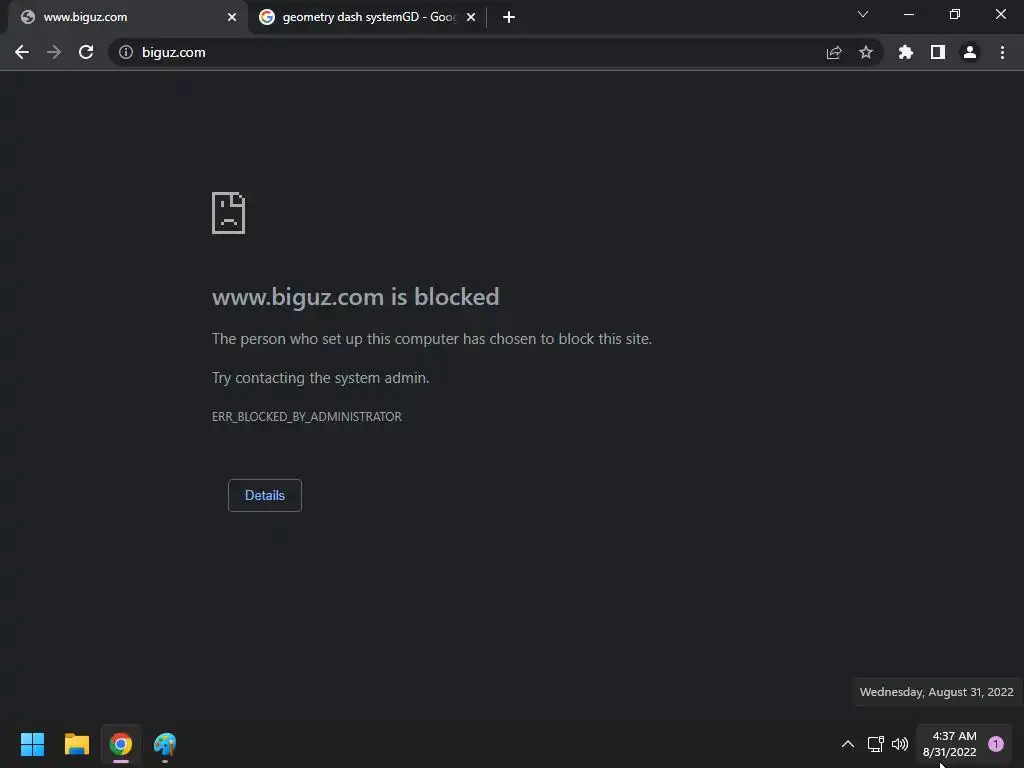Open the clock showing 4:37 AM
Viewport: 1024px width, 768px height.
(x=950, y=744)
